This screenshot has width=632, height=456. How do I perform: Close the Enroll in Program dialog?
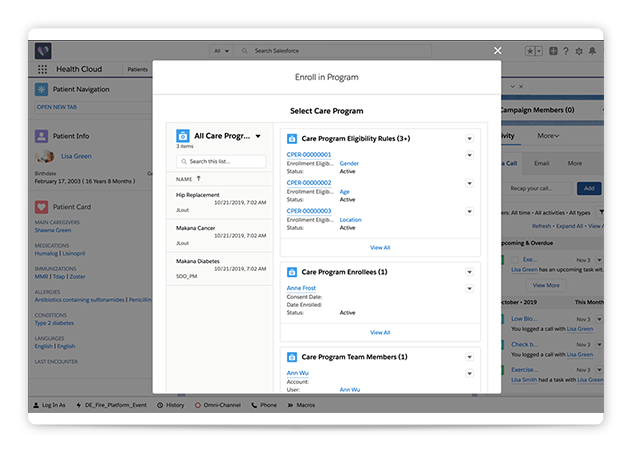pos(498,50)
